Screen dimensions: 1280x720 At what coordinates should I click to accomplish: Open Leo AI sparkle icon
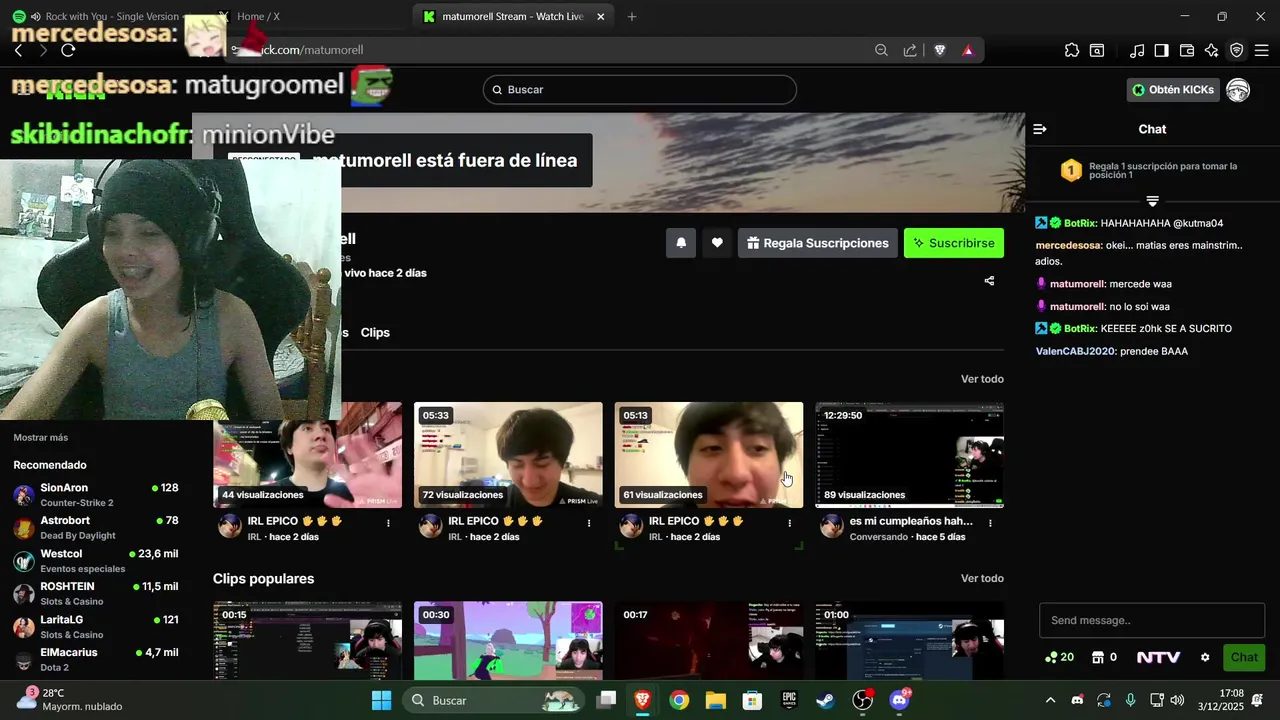[1212, 50]
